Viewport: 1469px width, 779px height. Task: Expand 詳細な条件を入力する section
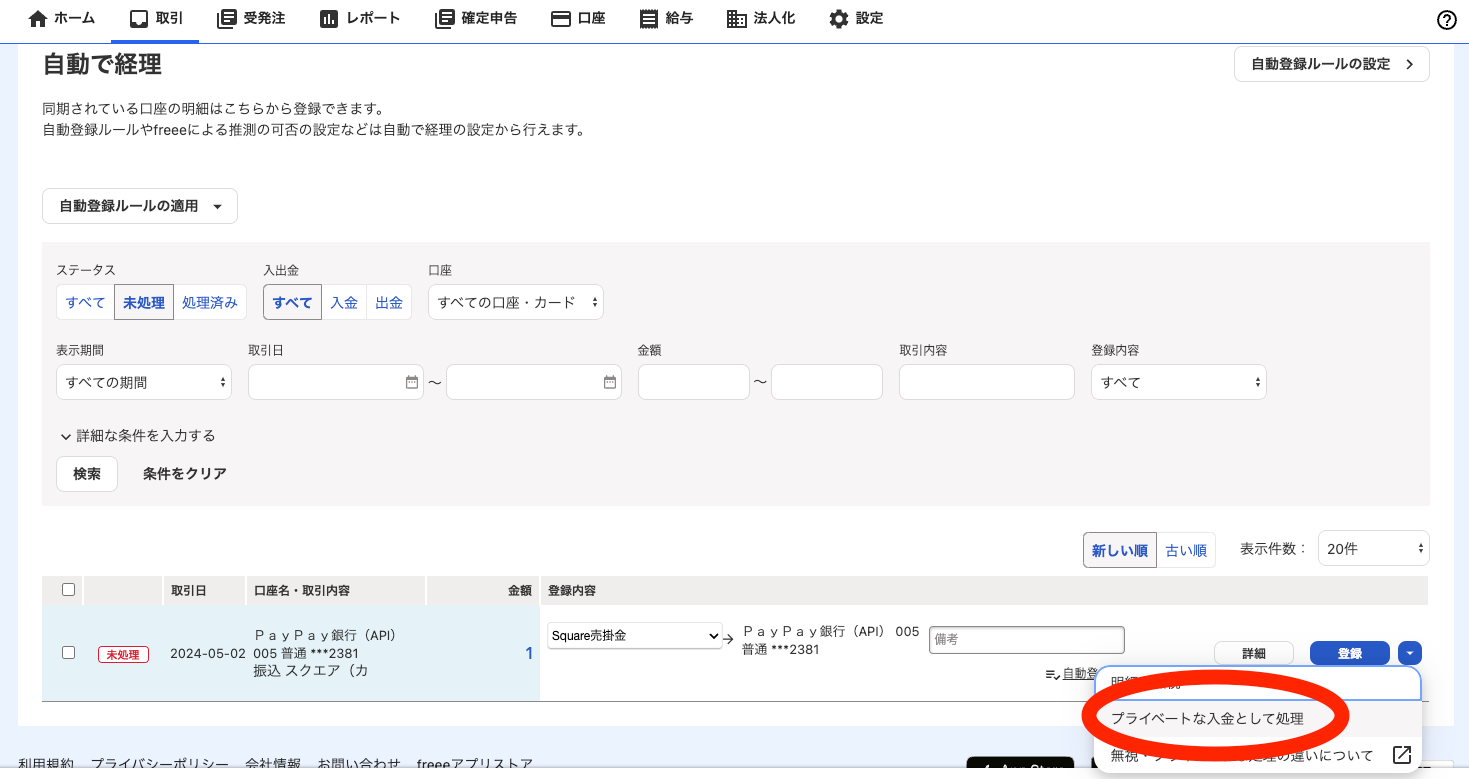(141, 436)
